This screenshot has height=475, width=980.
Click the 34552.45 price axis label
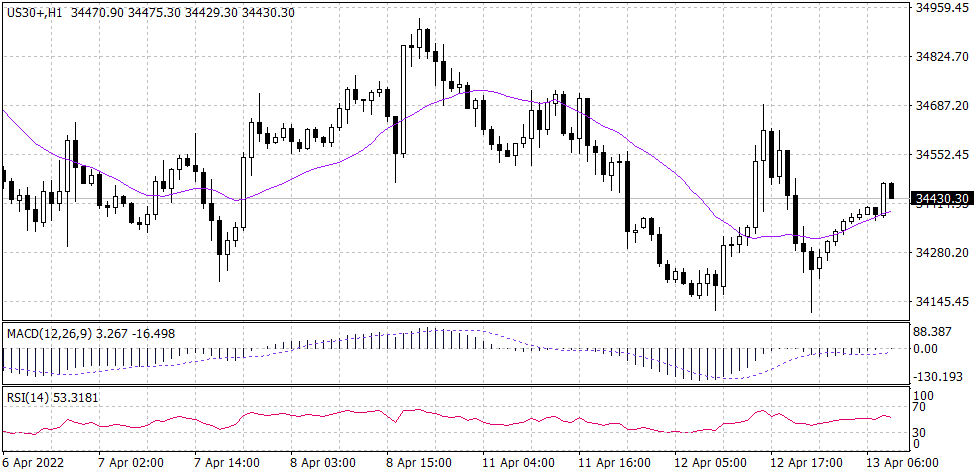pyautogui.click(x=945, y=155)
